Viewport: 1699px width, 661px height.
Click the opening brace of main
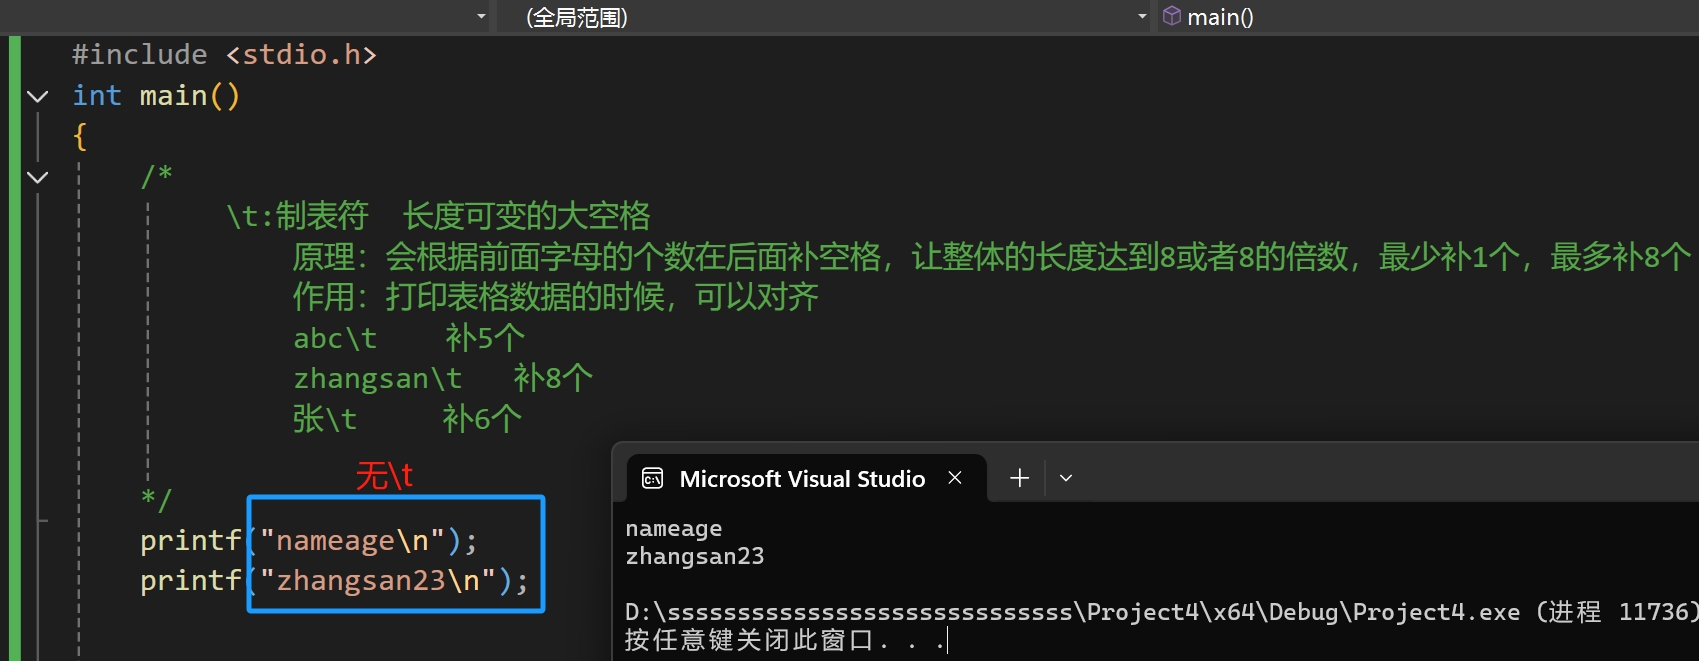pyautogui.click(x=80, y=136)
